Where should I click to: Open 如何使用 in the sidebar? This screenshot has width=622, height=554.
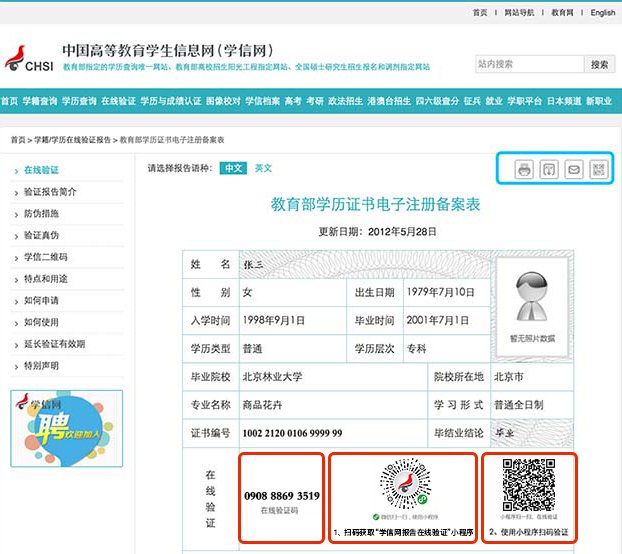pos(41,322)
